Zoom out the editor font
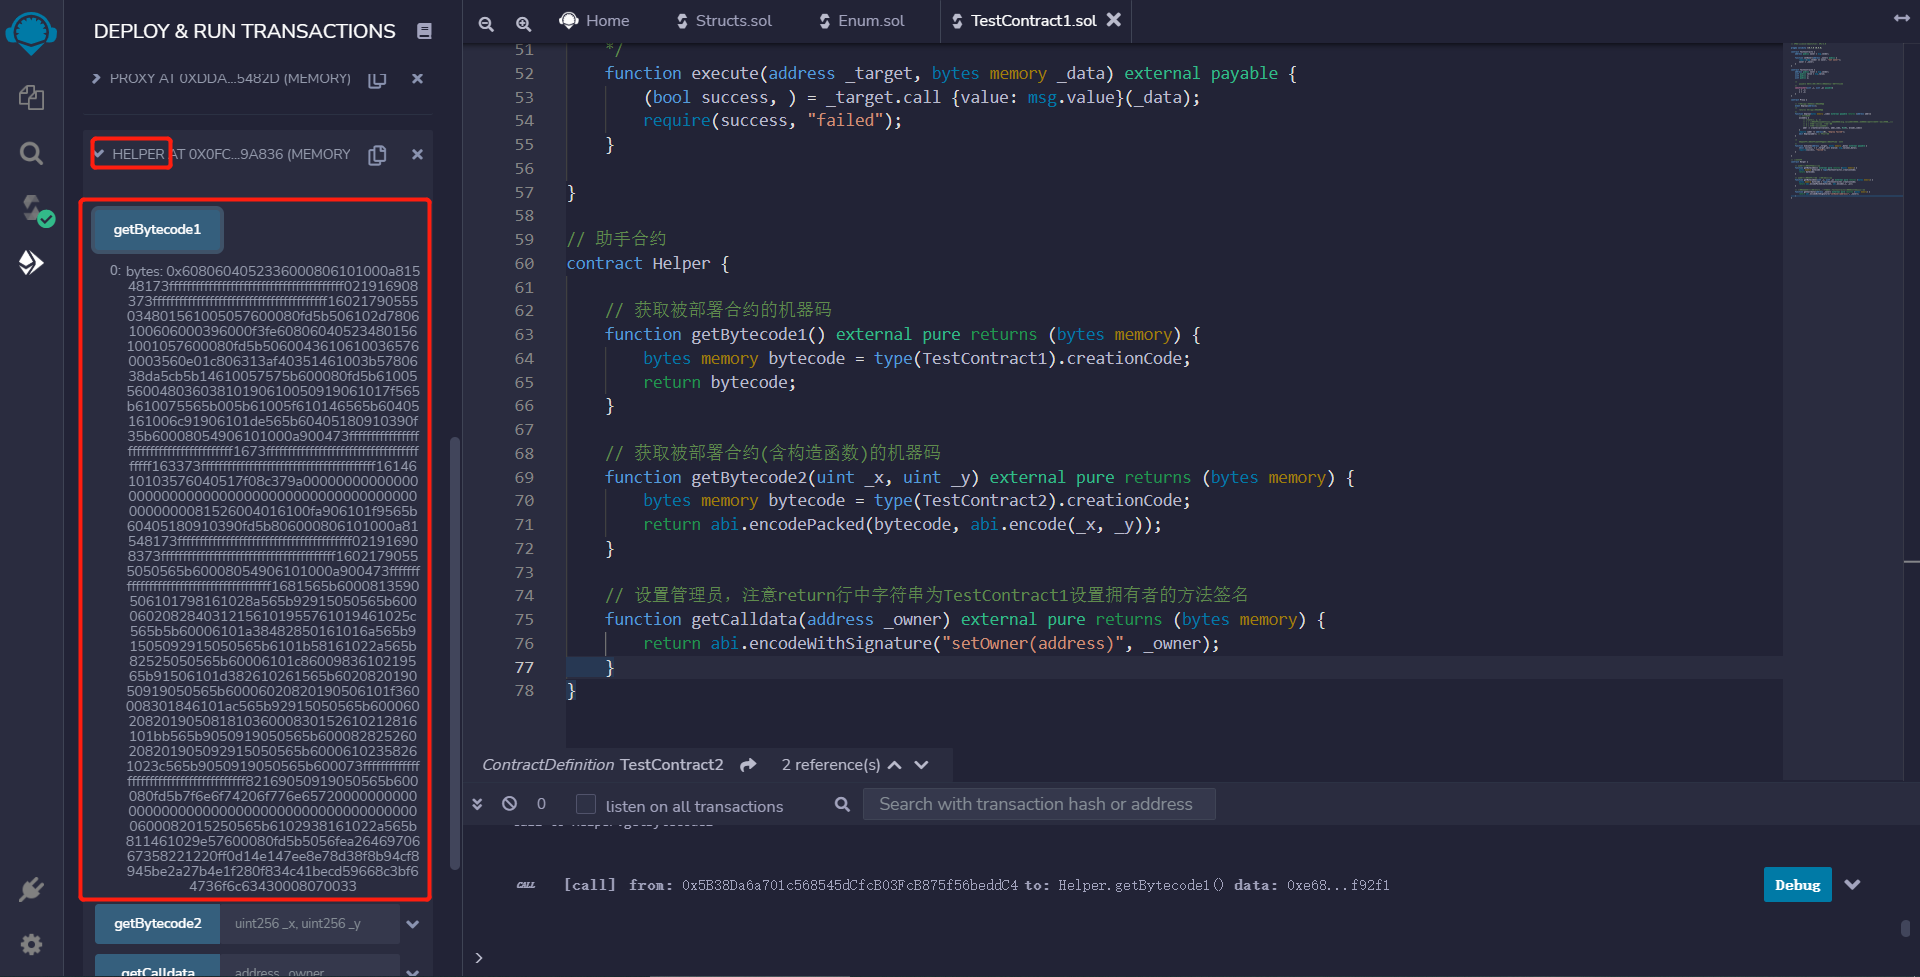Screen dimensions: 1920x977 (x=486, y=23)
